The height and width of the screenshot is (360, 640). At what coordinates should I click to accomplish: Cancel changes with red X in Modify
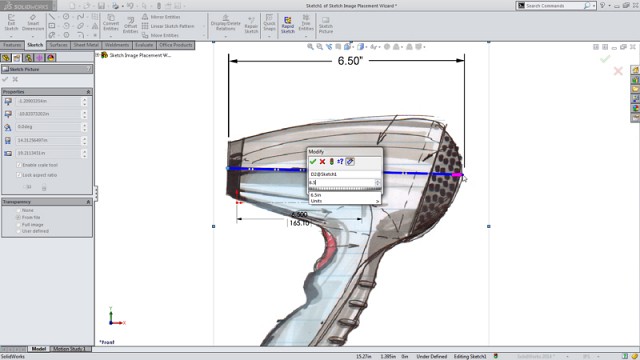[322, 162]
